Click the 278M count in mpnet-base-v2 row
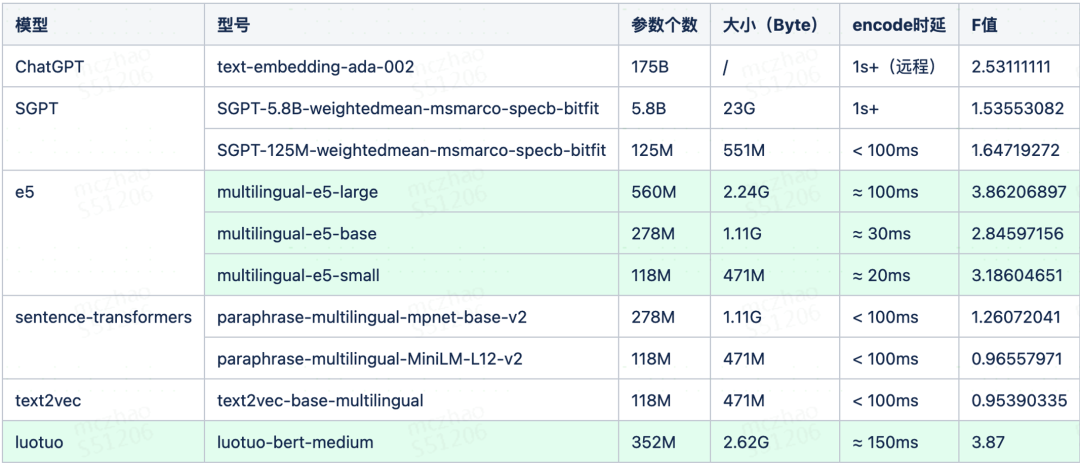Screen dimensions: 1080x466 tap(653, 317)
